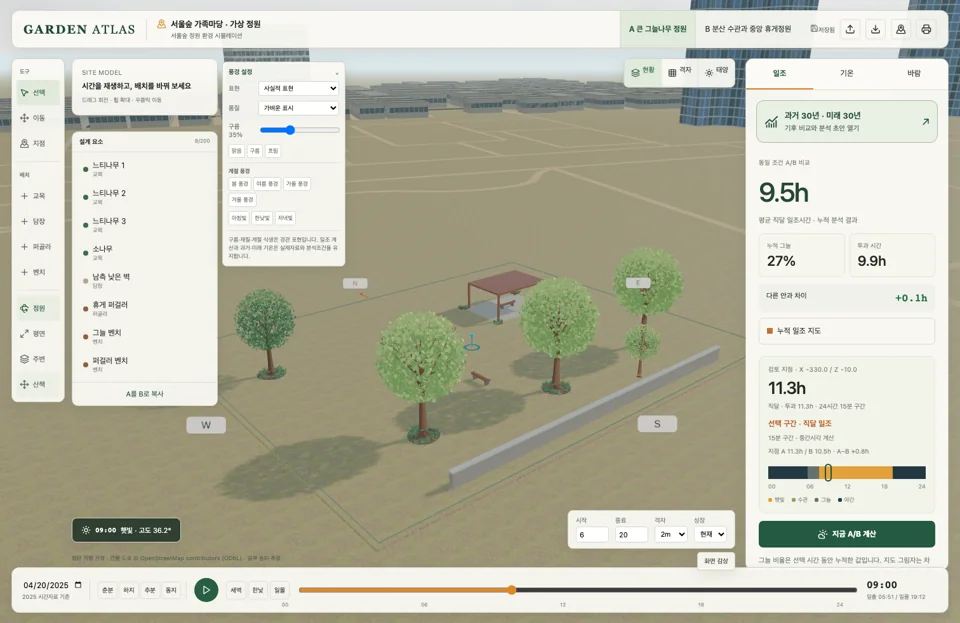Set sky to 흐림 overcast preset

point(273,151)
